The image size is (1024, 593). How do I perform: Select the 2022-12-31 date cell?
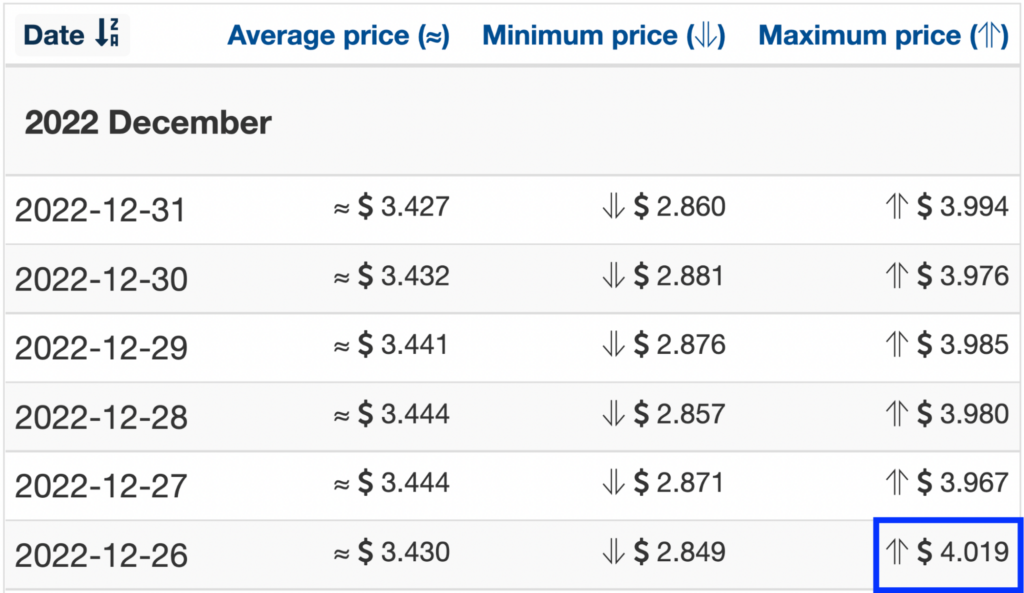pos(100,210)
